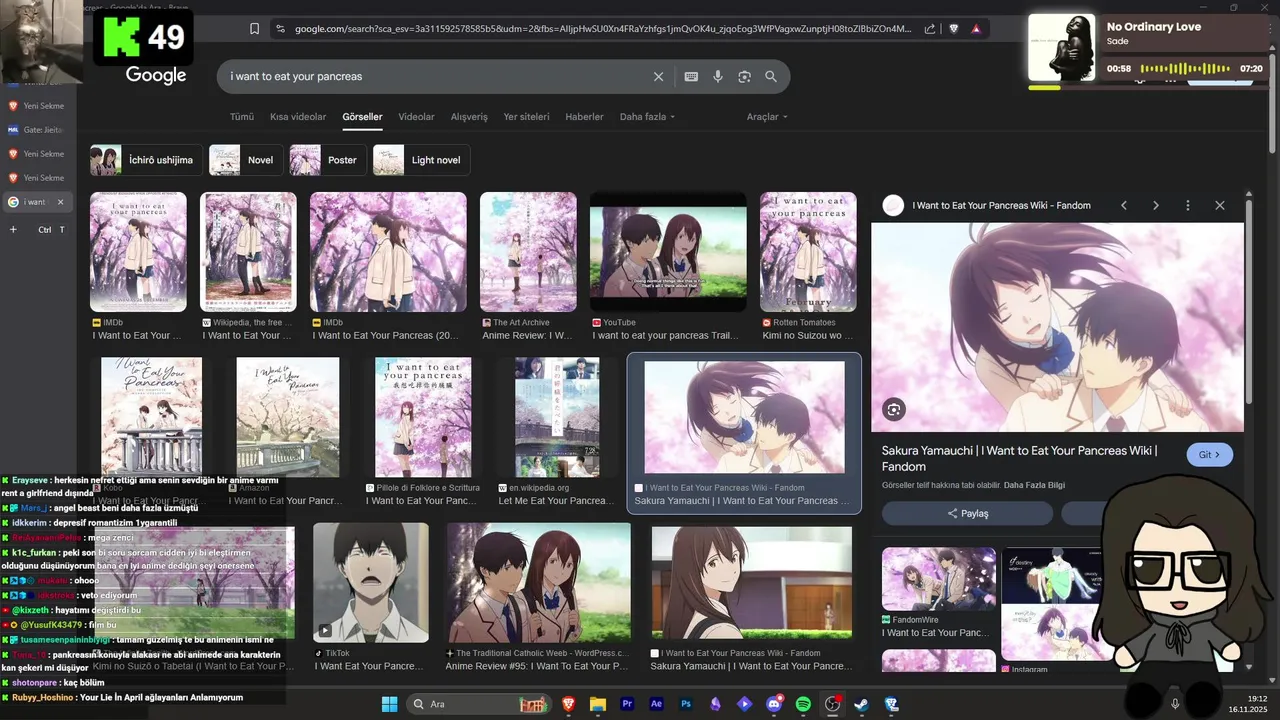Open the Windows Start menu
1280x720 pixels.
coord(389,704)
